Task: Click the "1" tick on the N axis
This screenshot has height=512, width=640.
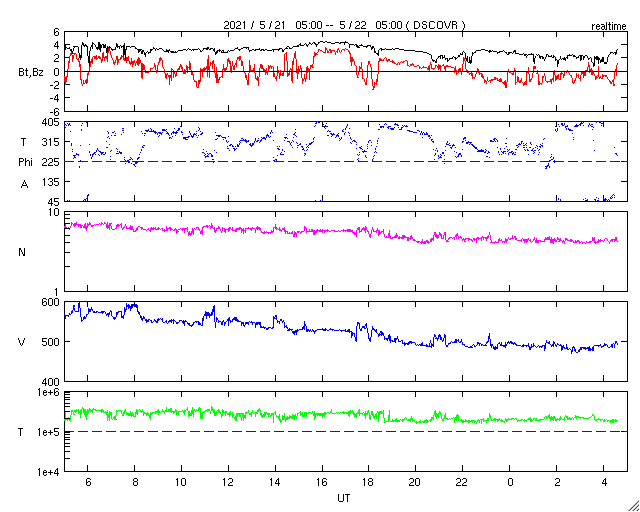Action: 57,292
